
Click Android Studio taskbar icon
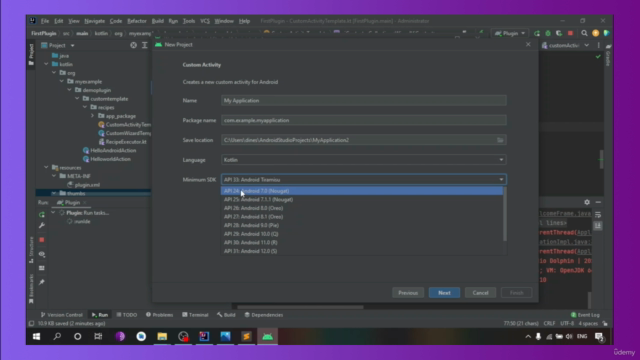pos(267,336)
